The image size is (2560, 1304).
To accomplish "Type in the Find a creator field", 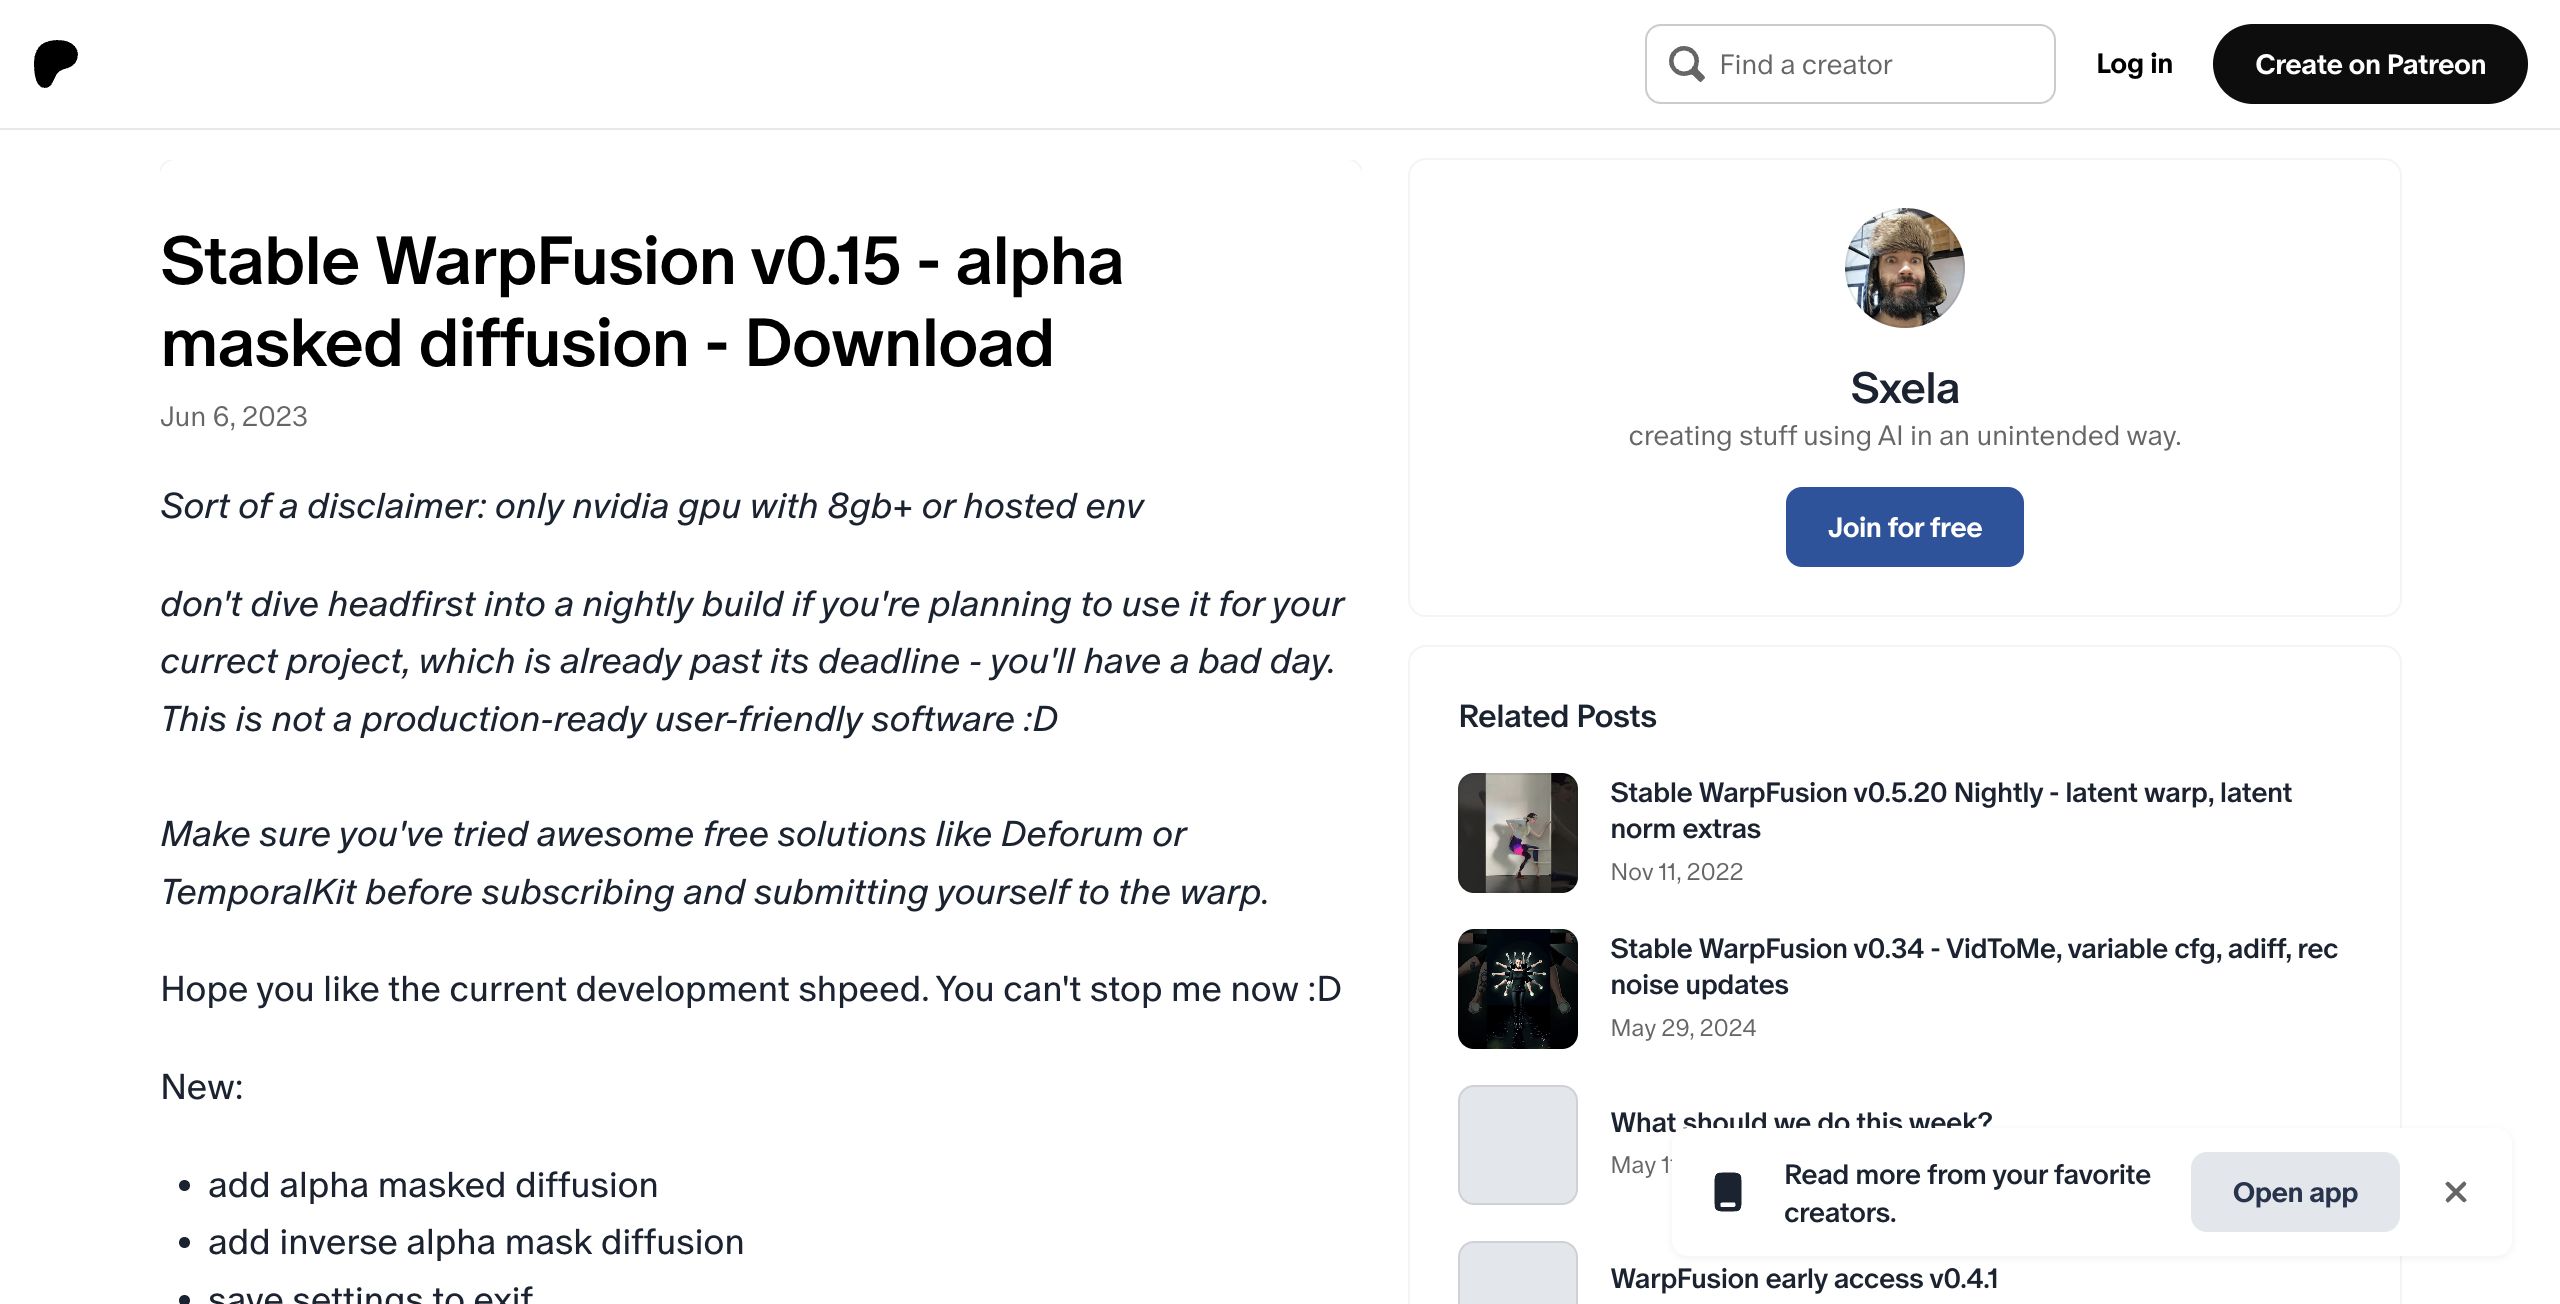I will point(1870,64).
